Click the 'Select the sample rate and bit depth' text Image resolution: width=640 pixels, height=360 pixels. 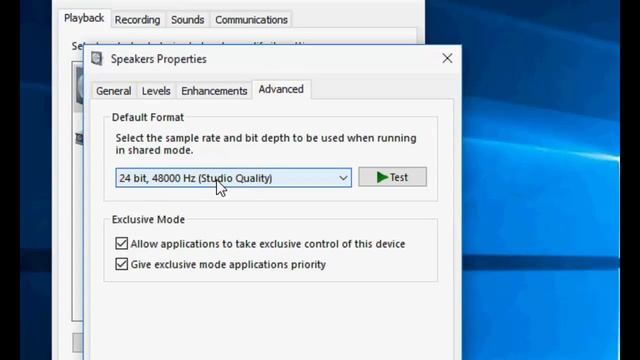click(x=266, y=144)
